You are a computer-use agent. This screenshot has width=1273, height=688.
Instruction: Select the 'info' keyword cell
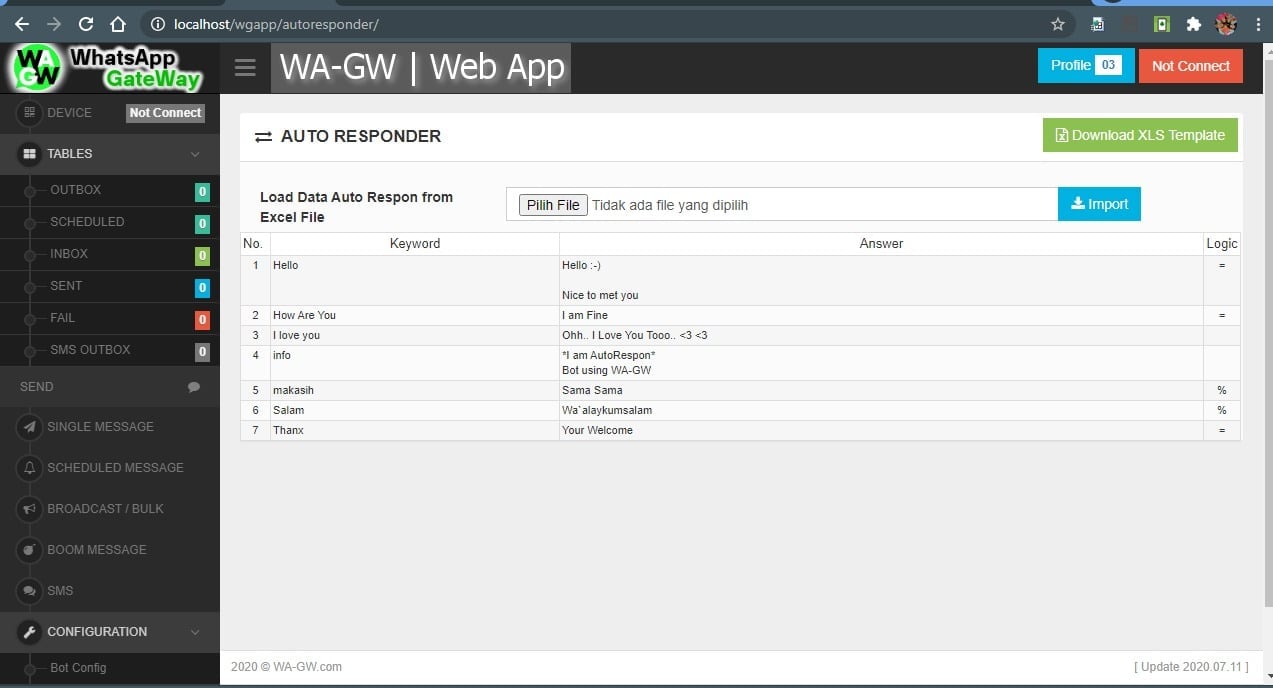(415, 363)
